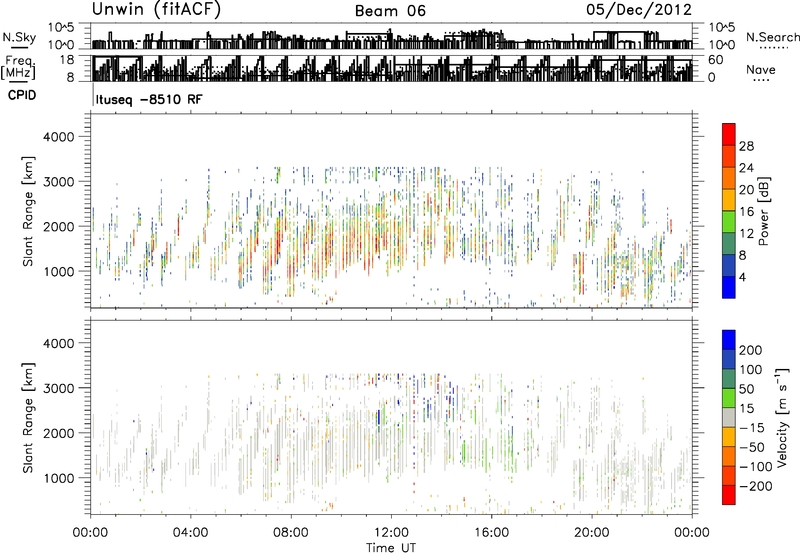This screenshot has height=554, width=800.
Task: Pick the bright blue top Velocity colorbar segment
Action: click(729, 340)
